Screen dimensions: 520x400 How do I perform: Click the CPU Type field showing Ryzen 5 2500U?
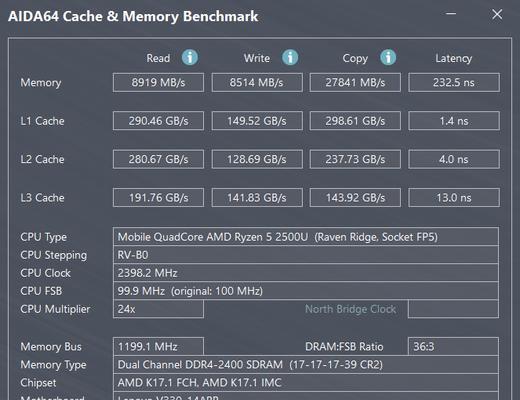306,237
